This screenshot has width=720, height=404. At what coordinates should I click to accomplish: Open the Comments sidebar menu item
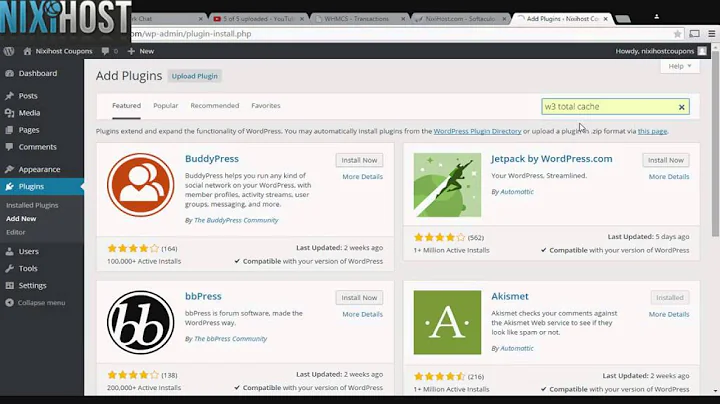[37, 147]
